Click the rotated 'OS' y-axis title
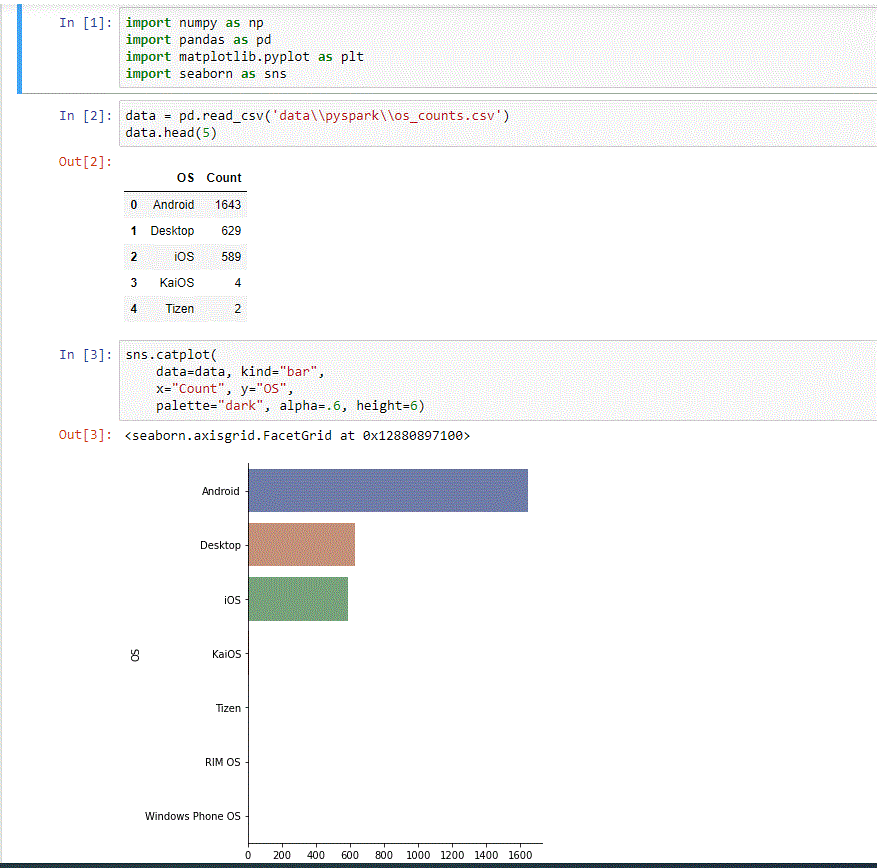Screen dimensions: 877x868 tap(135, 655)
